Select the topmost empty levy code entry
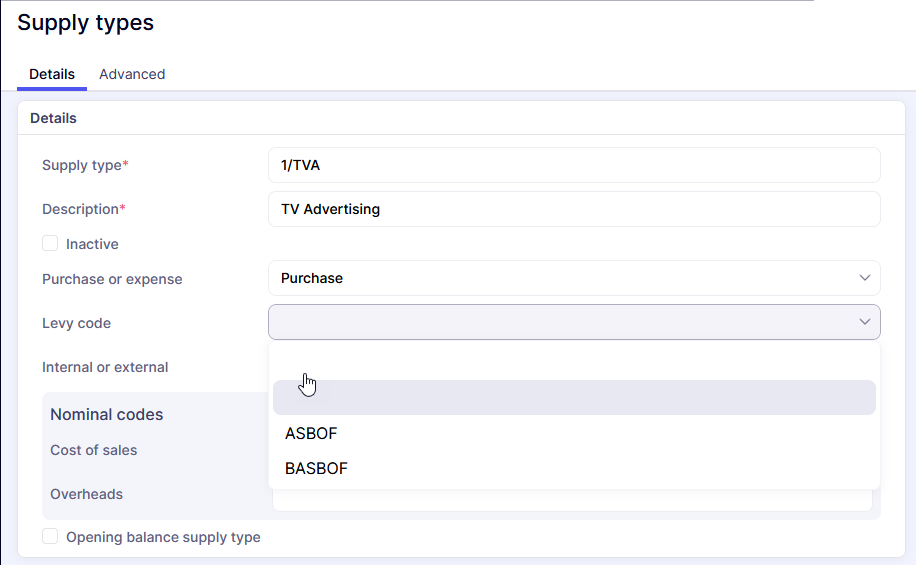916x565 pixels. (574, 362)
